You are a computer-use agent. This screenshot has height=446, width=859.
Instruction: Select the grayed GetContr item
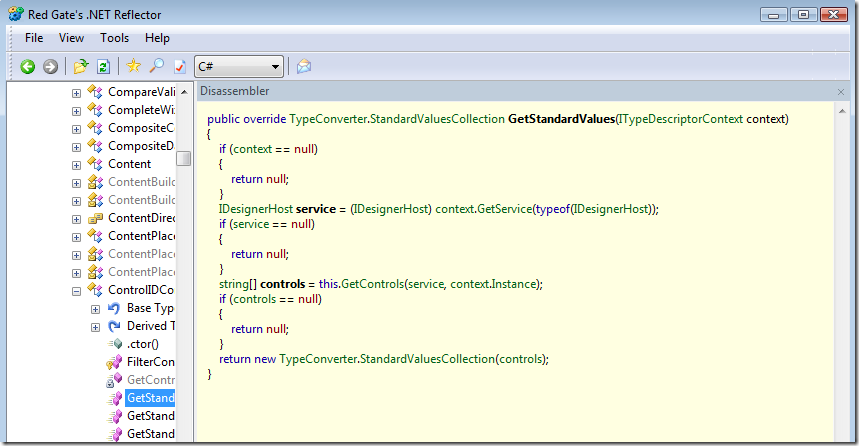[x=151, y=380]
